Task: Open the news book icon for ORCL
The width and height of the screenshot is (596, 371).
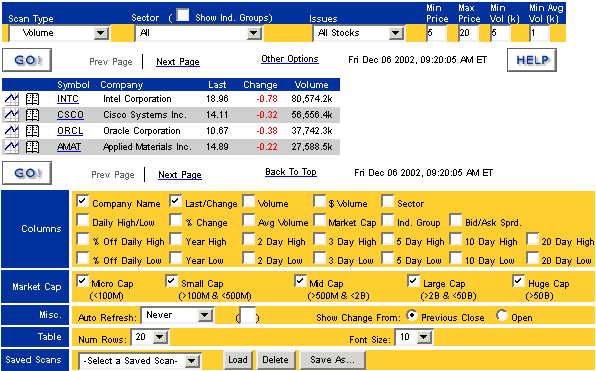Action: click(32, 131)
